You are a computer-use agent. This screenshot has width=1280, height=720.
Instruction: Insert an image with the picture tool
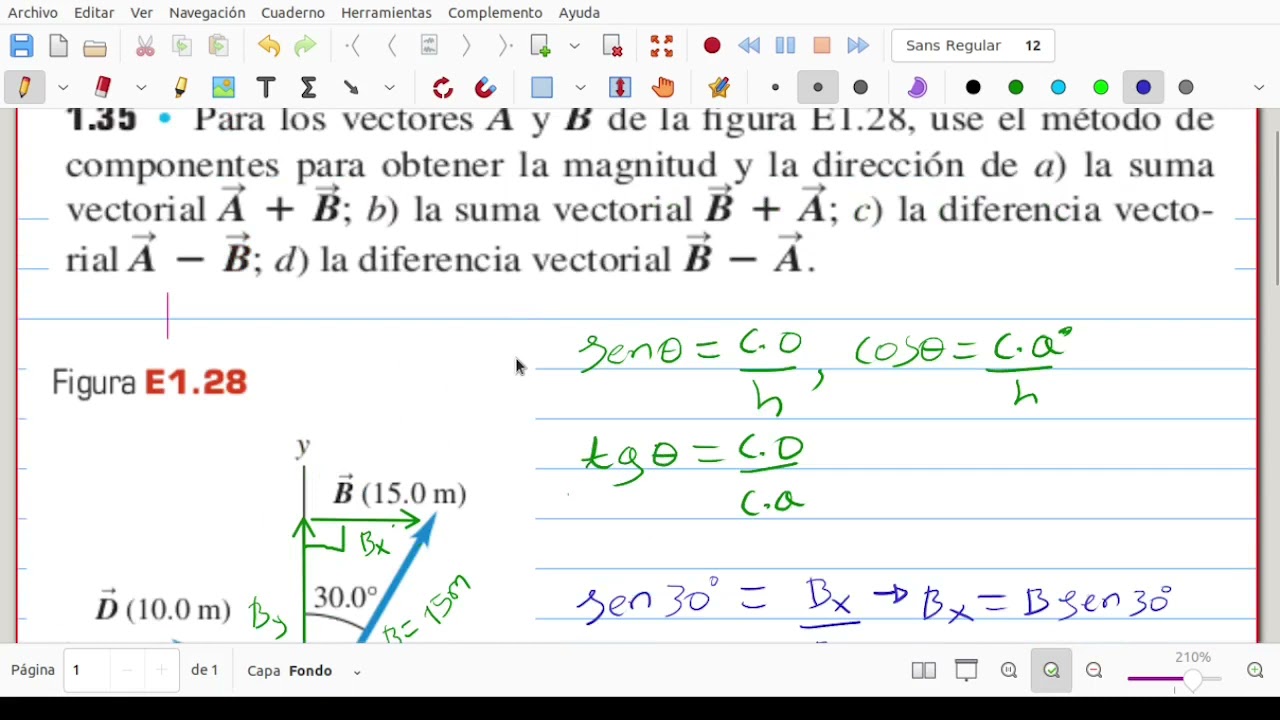tap(223, 88)
